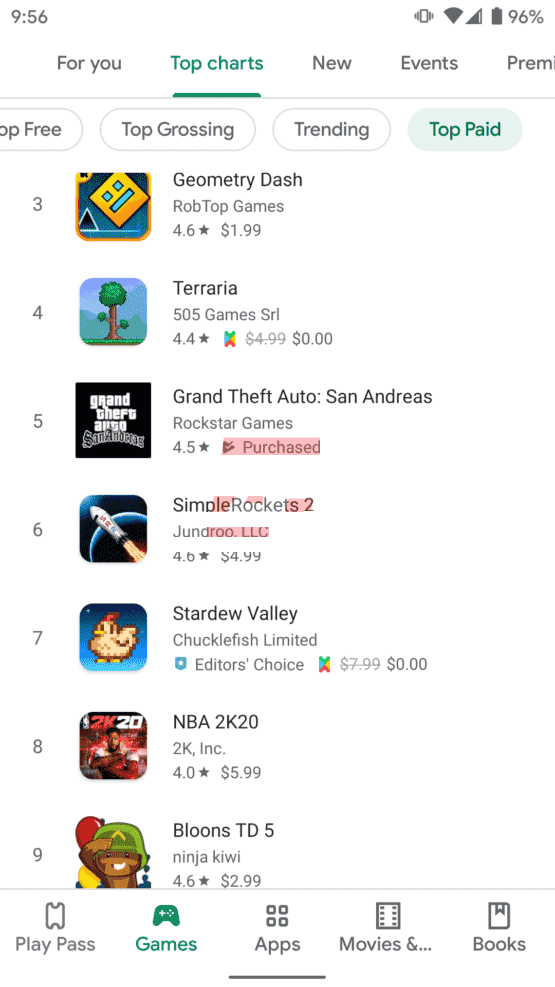This screenshot has height=987, width=555.
Task: Open the Geometry Dash app icon
Action: [x=113, y=206]
